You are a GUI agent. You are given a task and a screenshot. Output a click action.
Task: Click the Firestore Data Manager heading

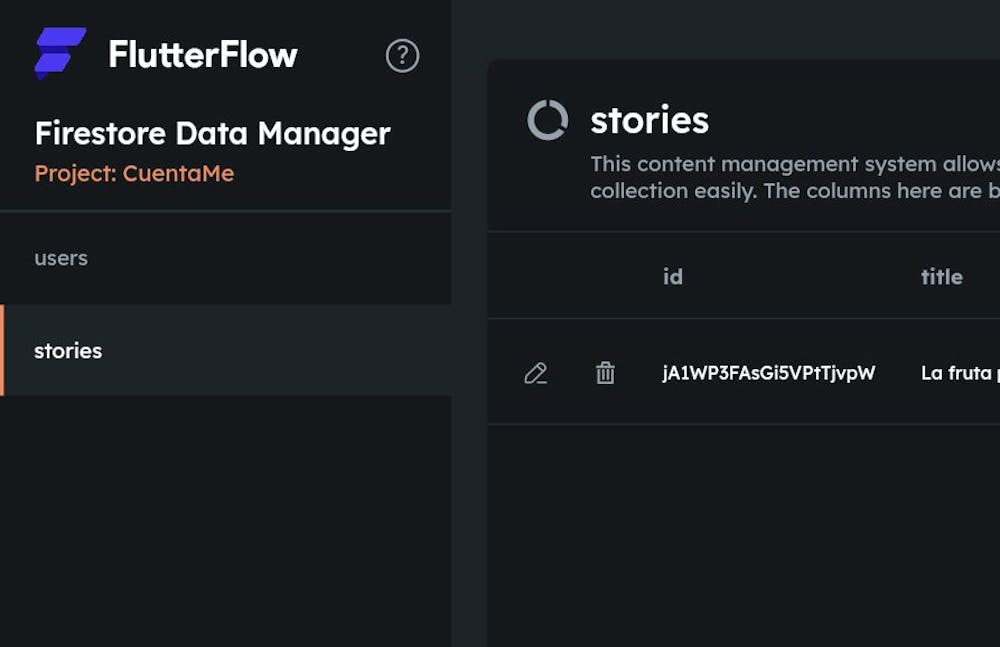(212, 133)
